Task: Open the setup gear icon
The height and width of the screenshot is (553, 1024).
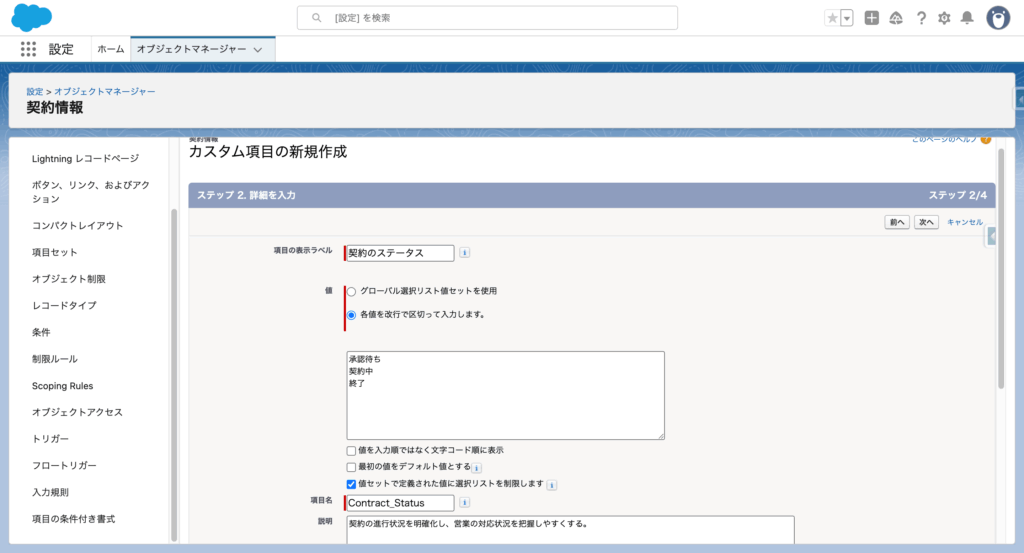Action: [x=944, y=18]
